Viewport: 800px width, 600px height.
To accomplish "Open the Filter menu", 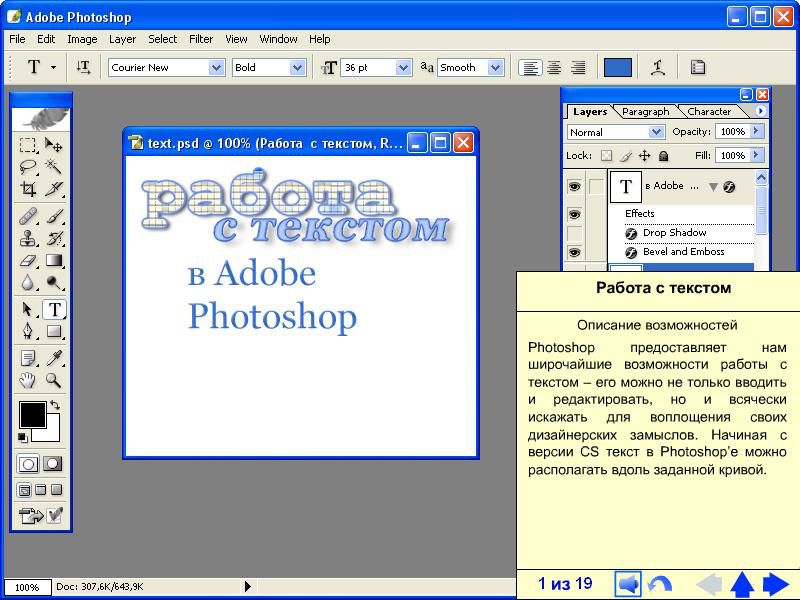I will click(201, 39).
